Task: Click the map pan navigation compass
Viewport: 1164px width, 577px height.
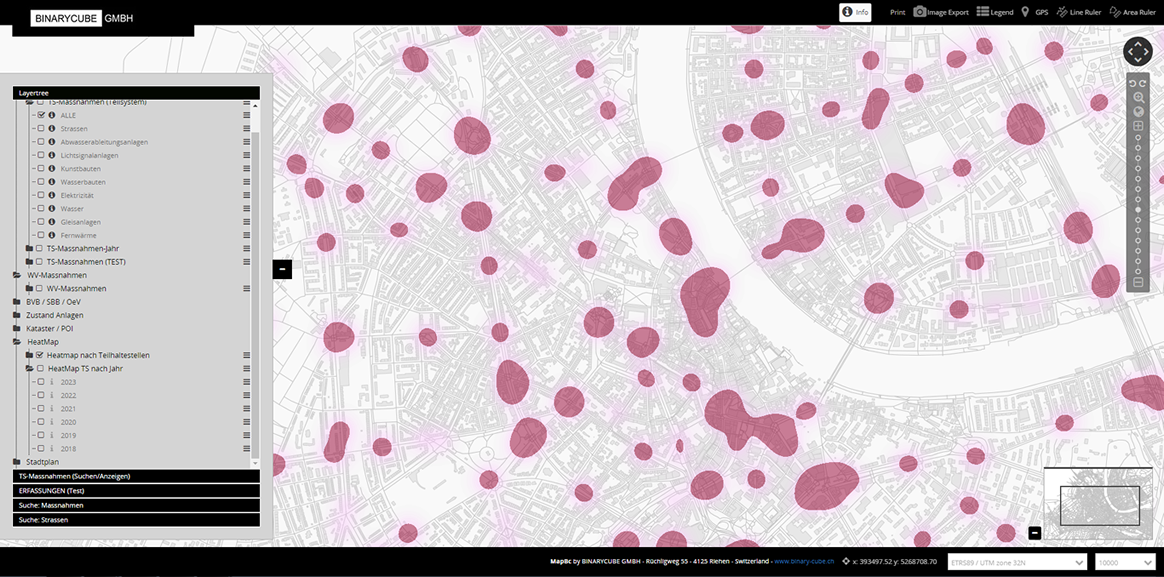Action: pyautogui.click(x=1138, y=52)
